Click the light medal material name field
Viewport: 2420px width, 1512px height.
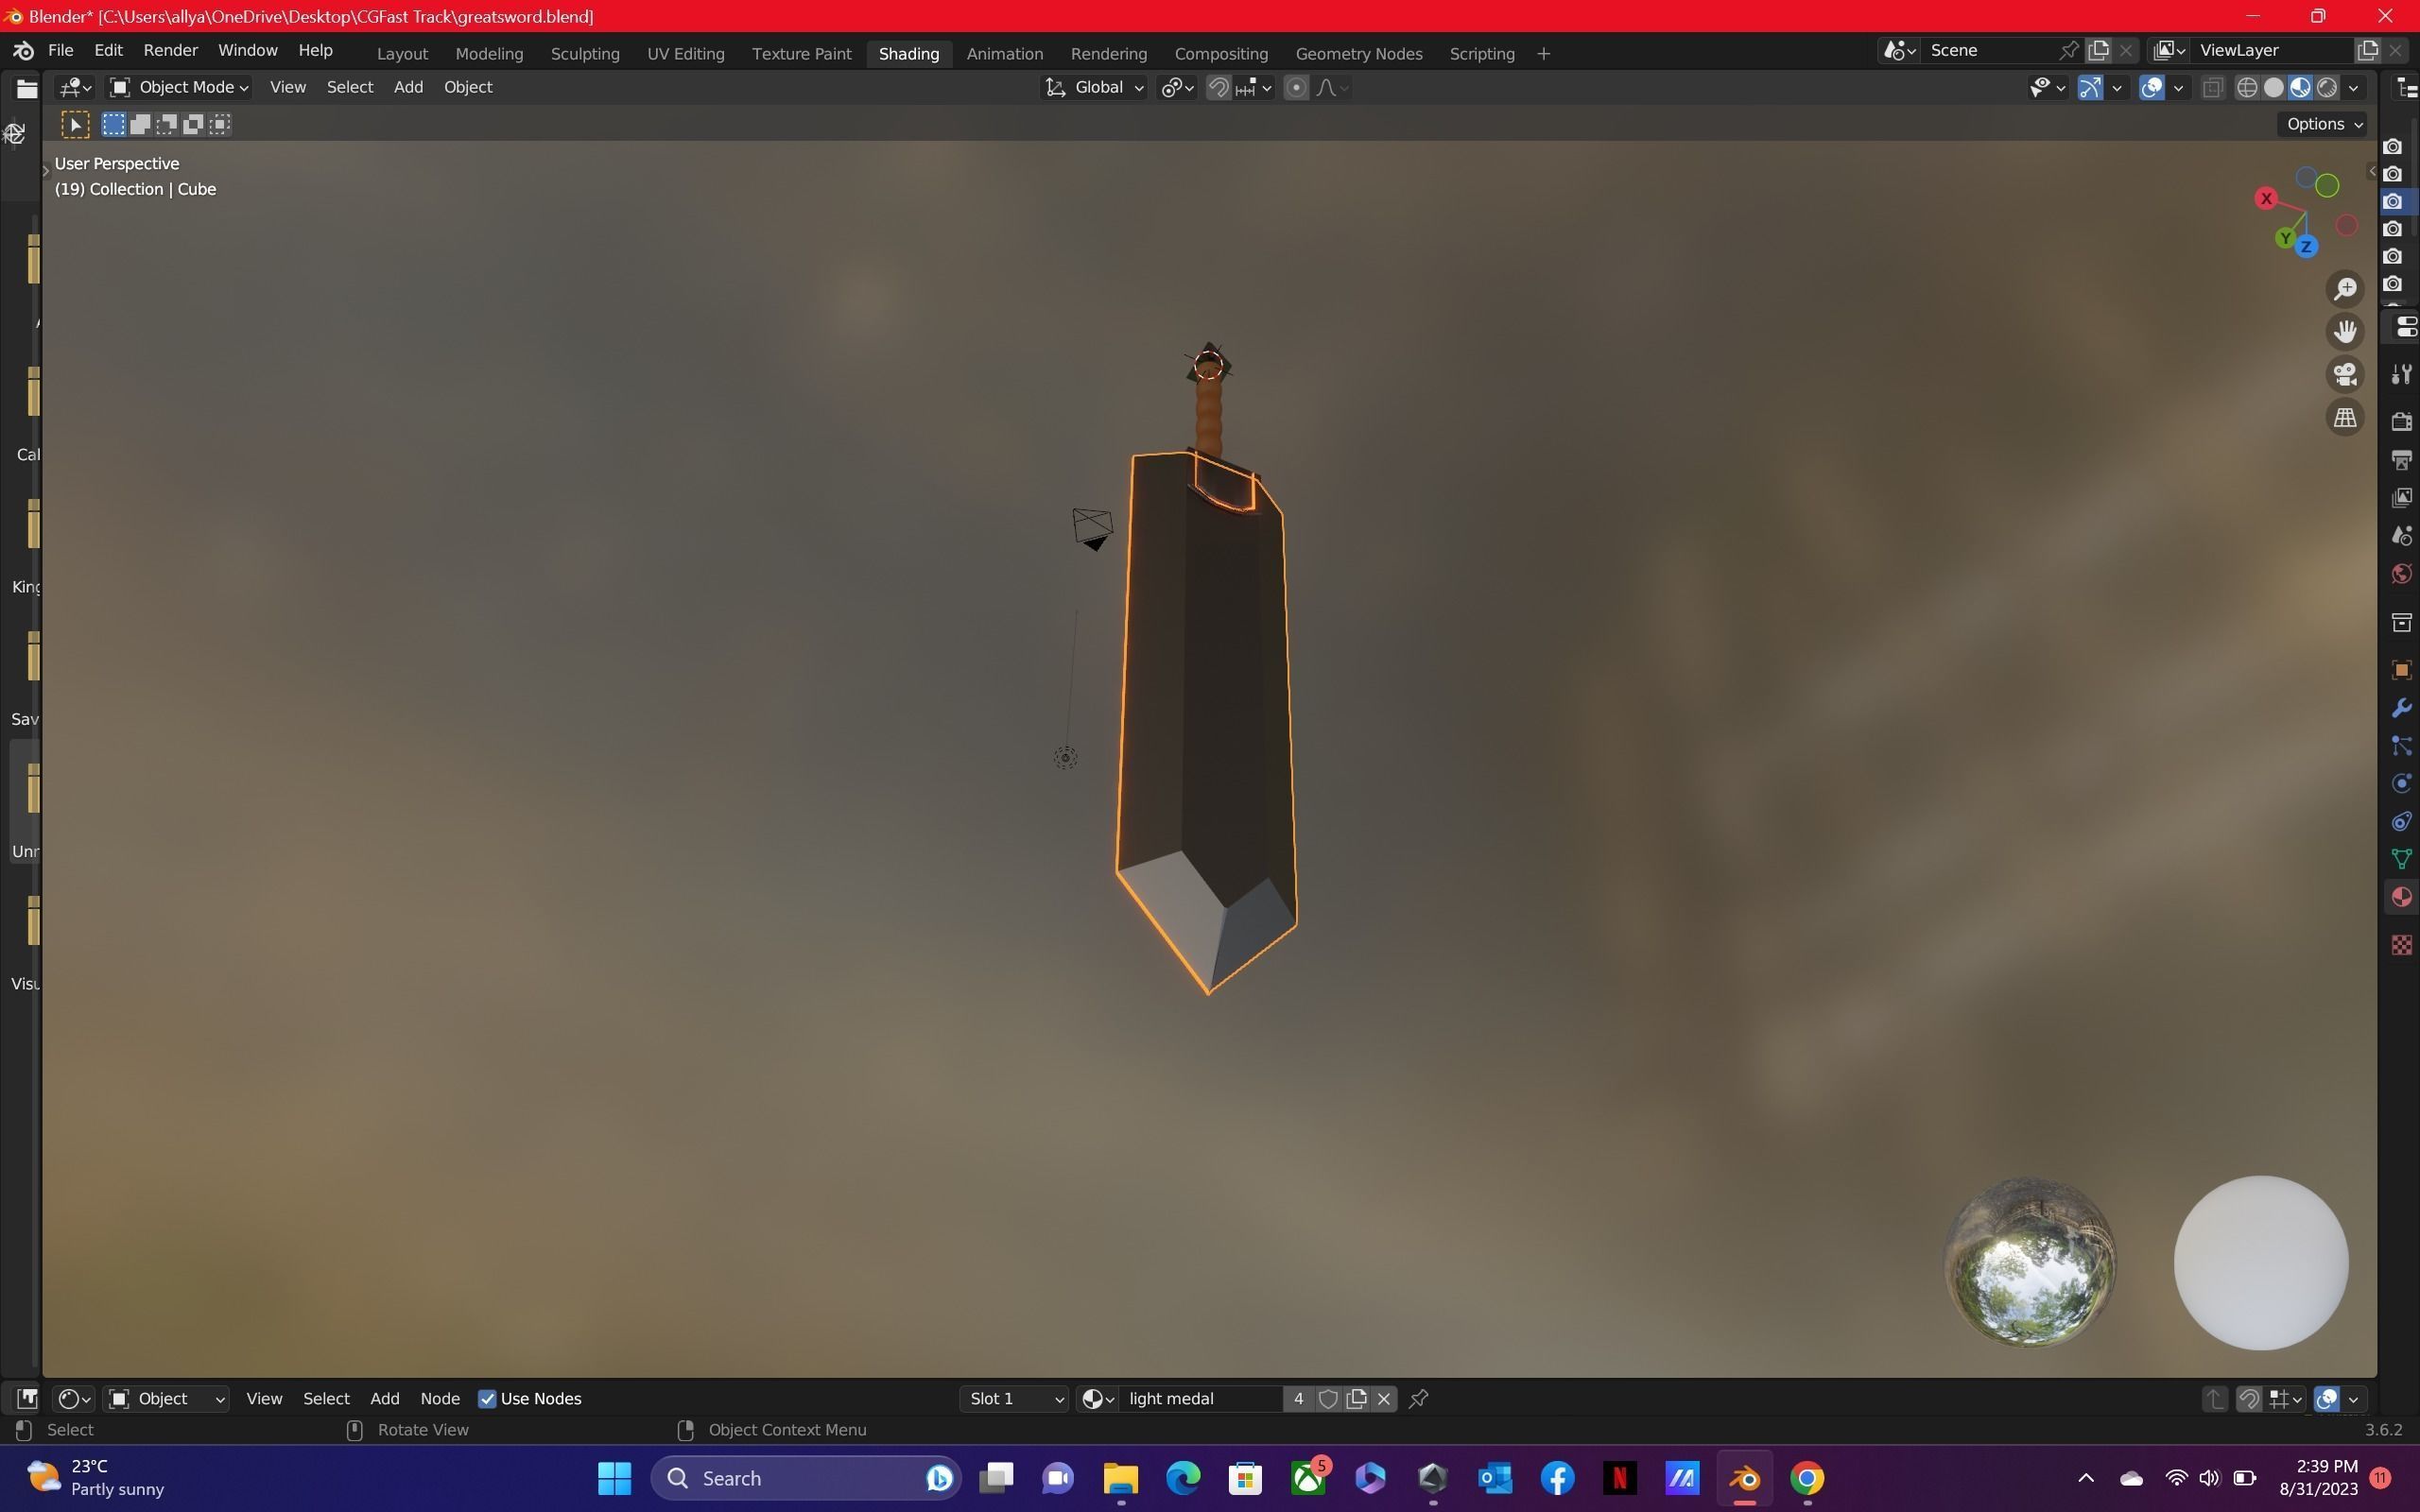pos(1200,1399)
